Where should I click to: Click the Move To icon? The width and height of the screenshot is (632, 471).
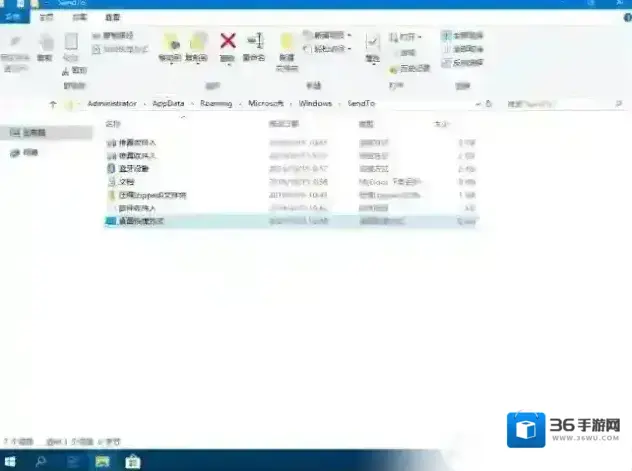tap(171, 43)
